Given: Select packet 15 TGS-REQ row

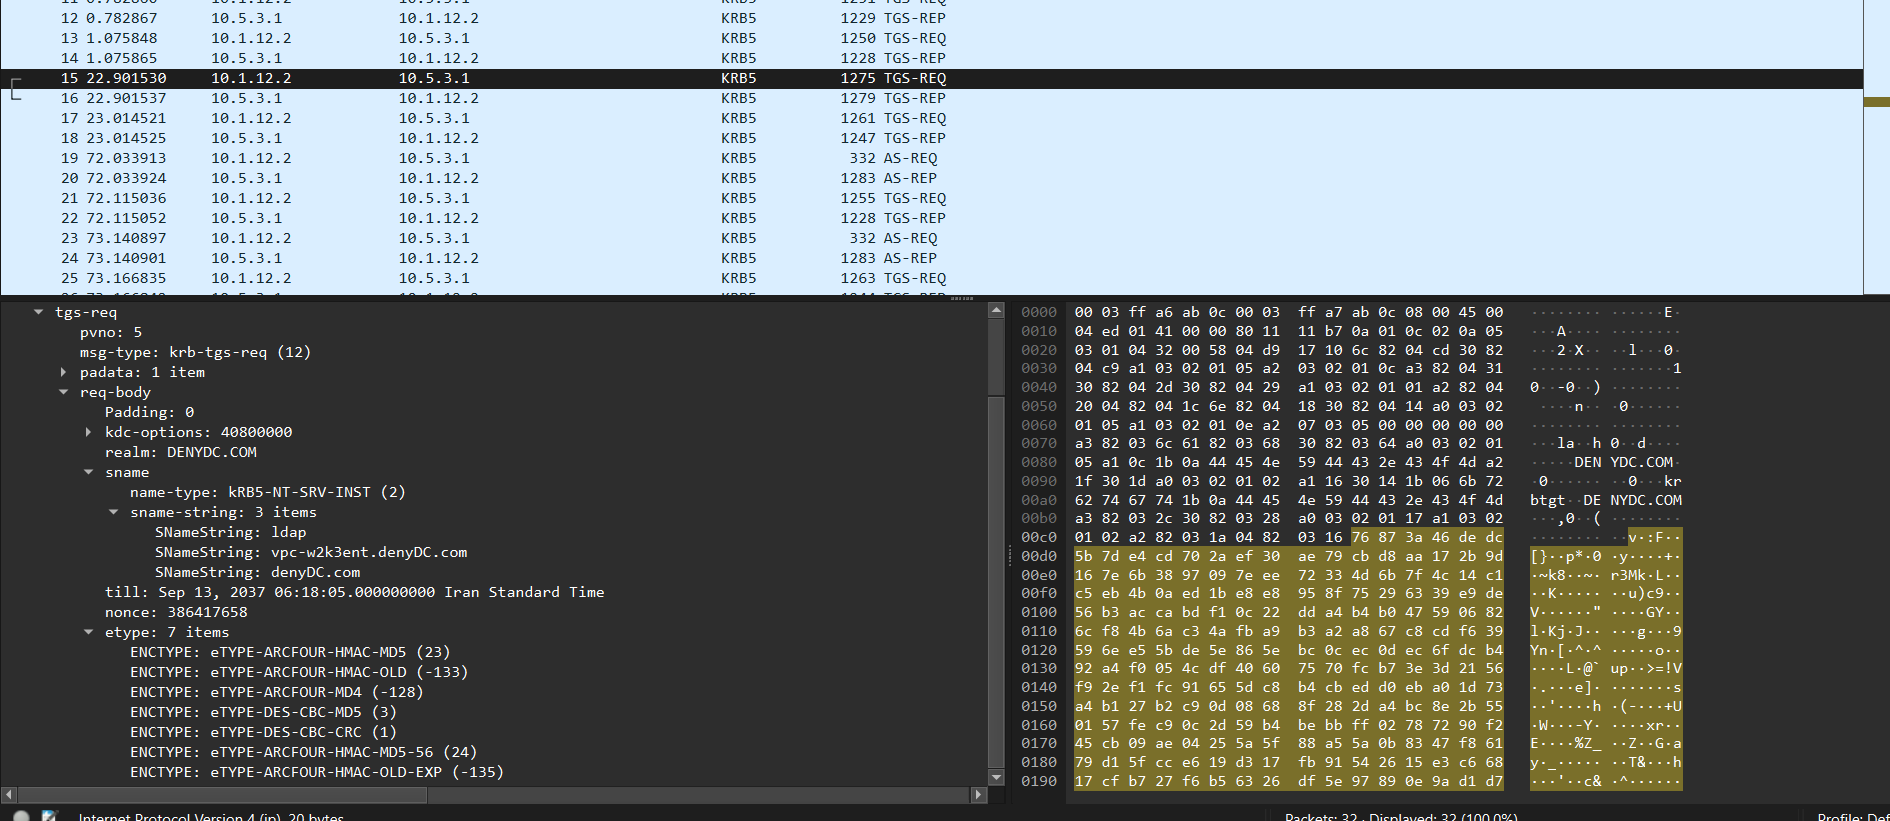Looking at the screenshot, I should click(x=931, y=78).
